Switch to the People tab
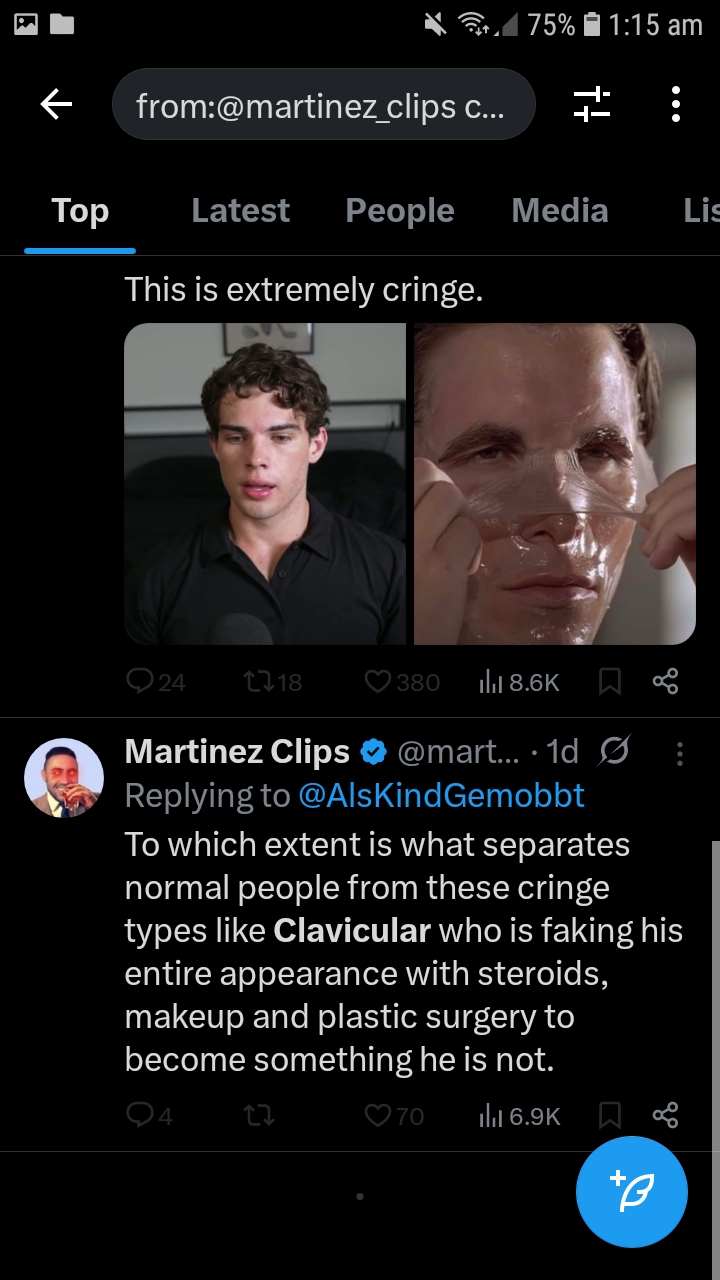This screenshot has width=720, height=1280. [x=399, y=211]
